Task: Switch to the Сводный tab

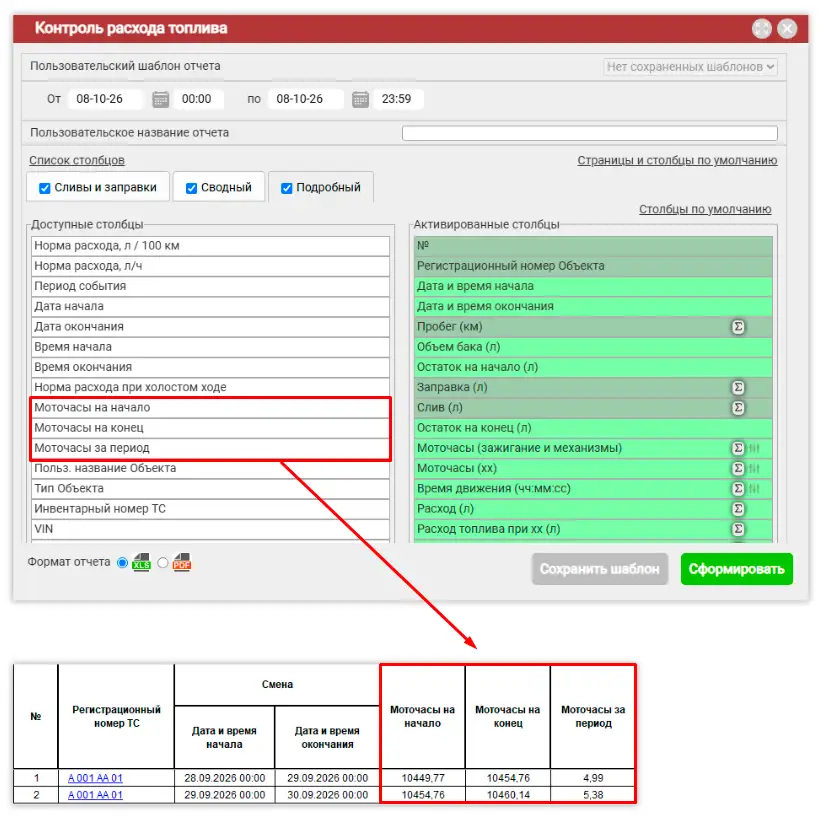Action: coord(219,187)
